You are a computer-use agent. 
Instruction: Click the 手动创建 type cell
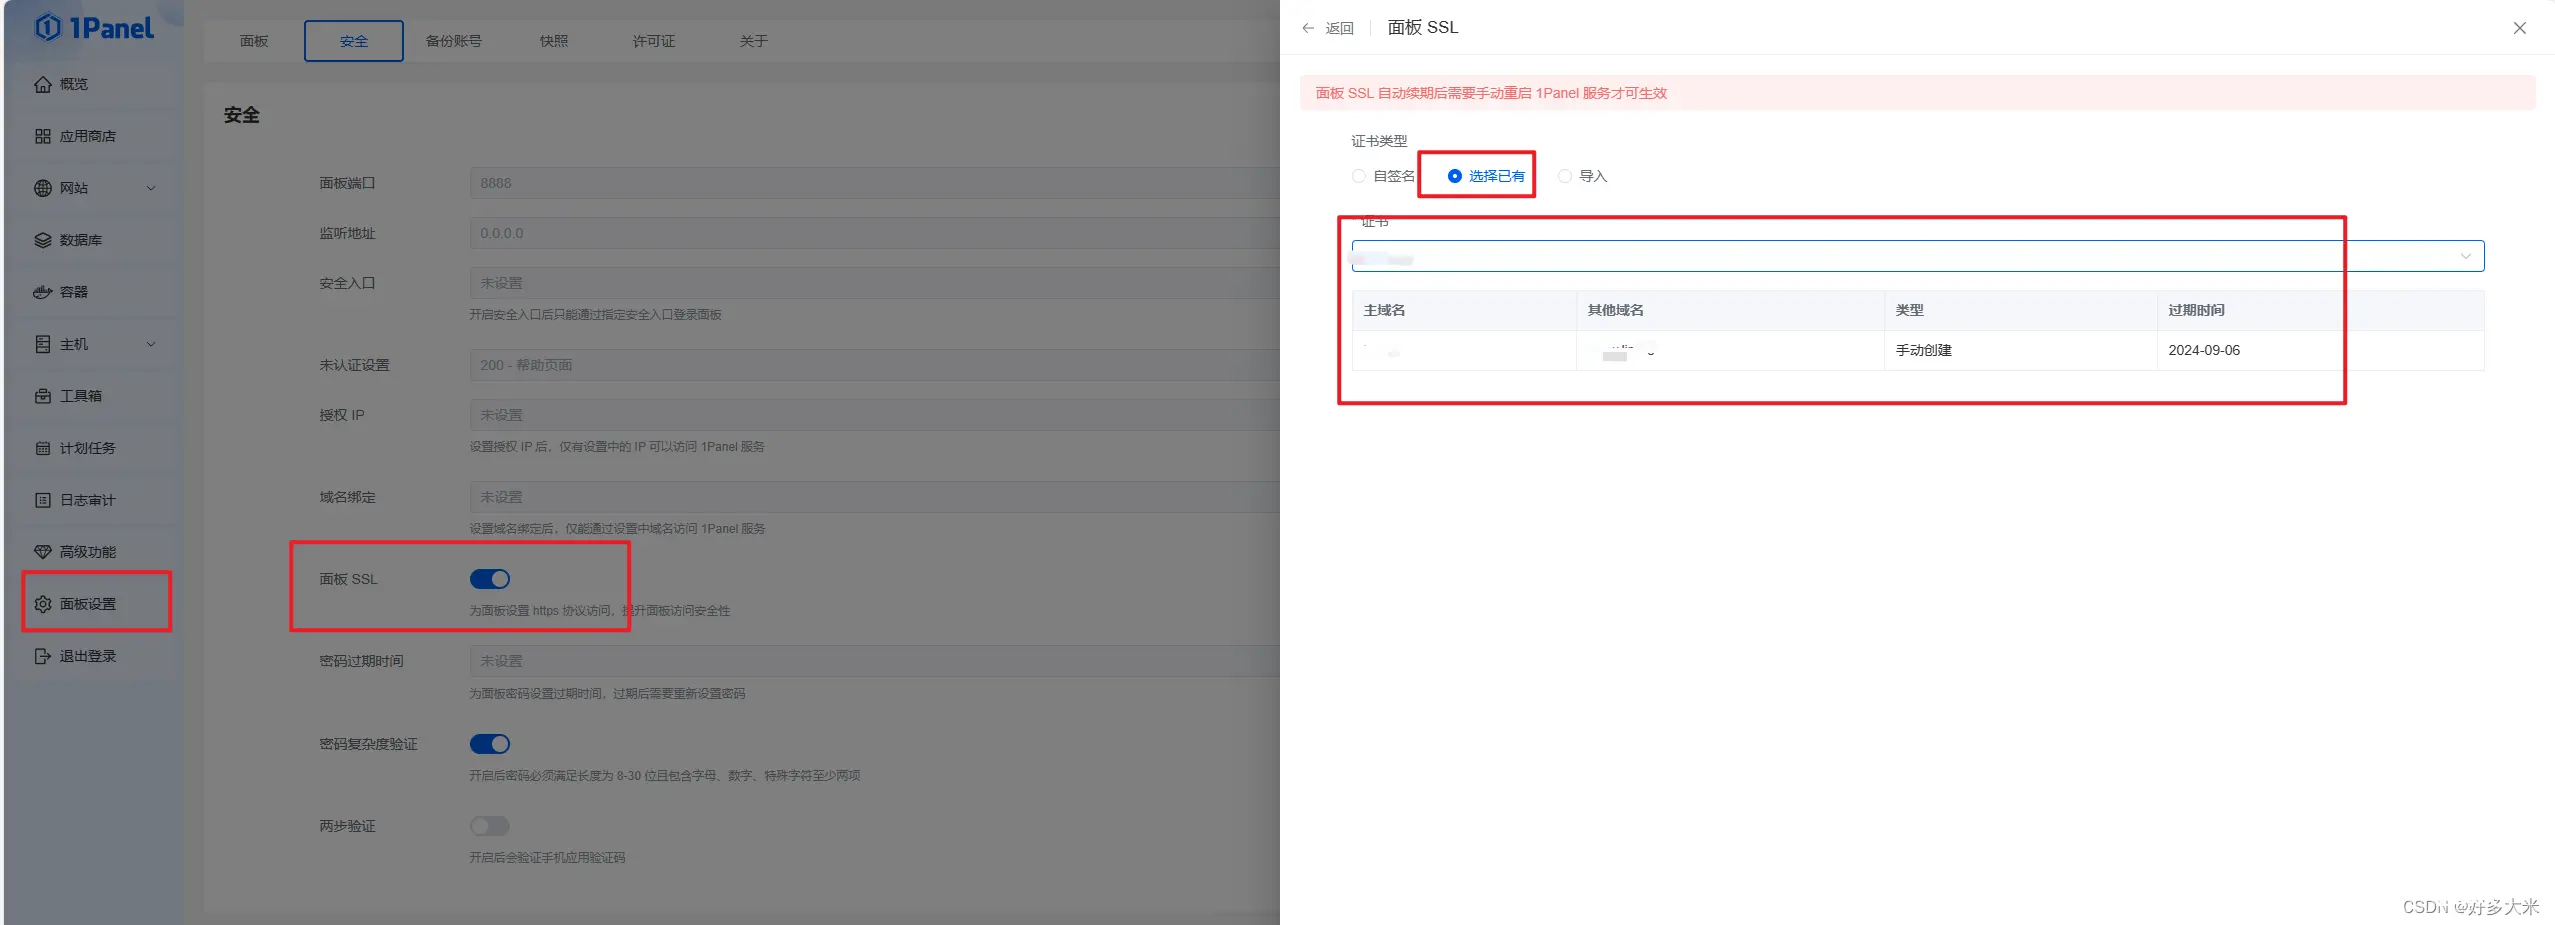tap(2021, 350)
